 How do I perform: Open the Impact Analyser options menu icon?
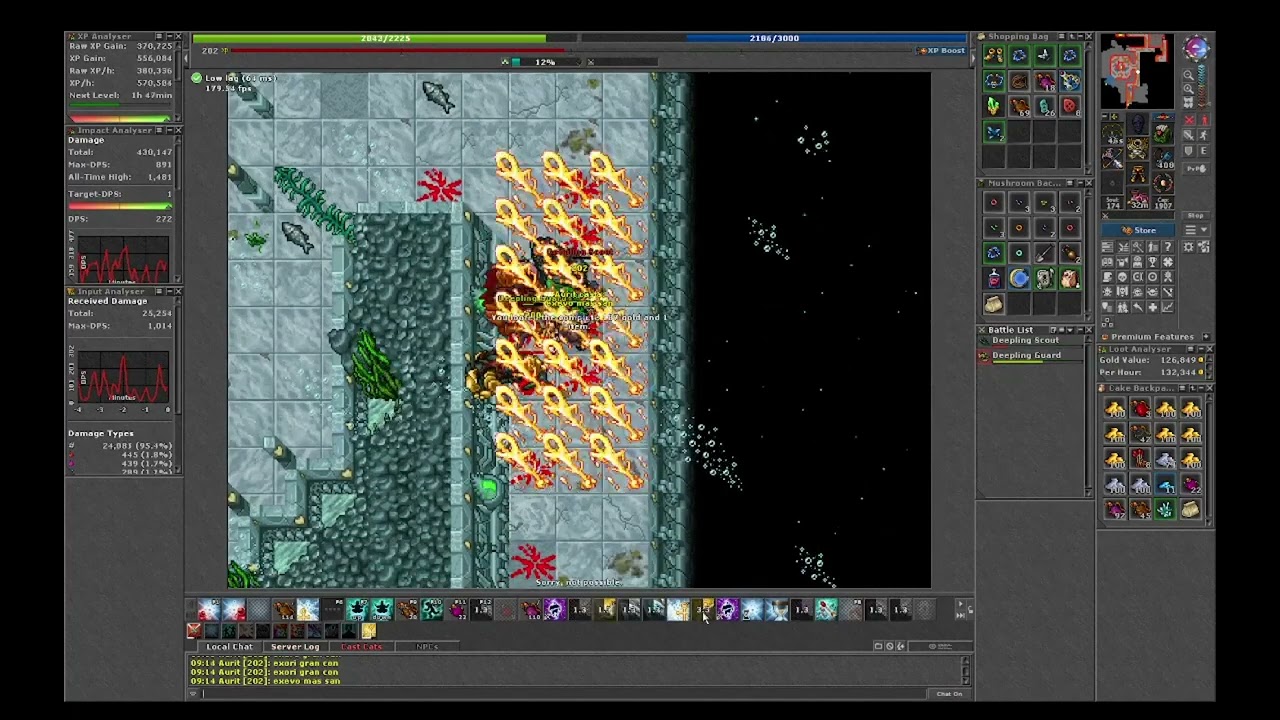159,130
